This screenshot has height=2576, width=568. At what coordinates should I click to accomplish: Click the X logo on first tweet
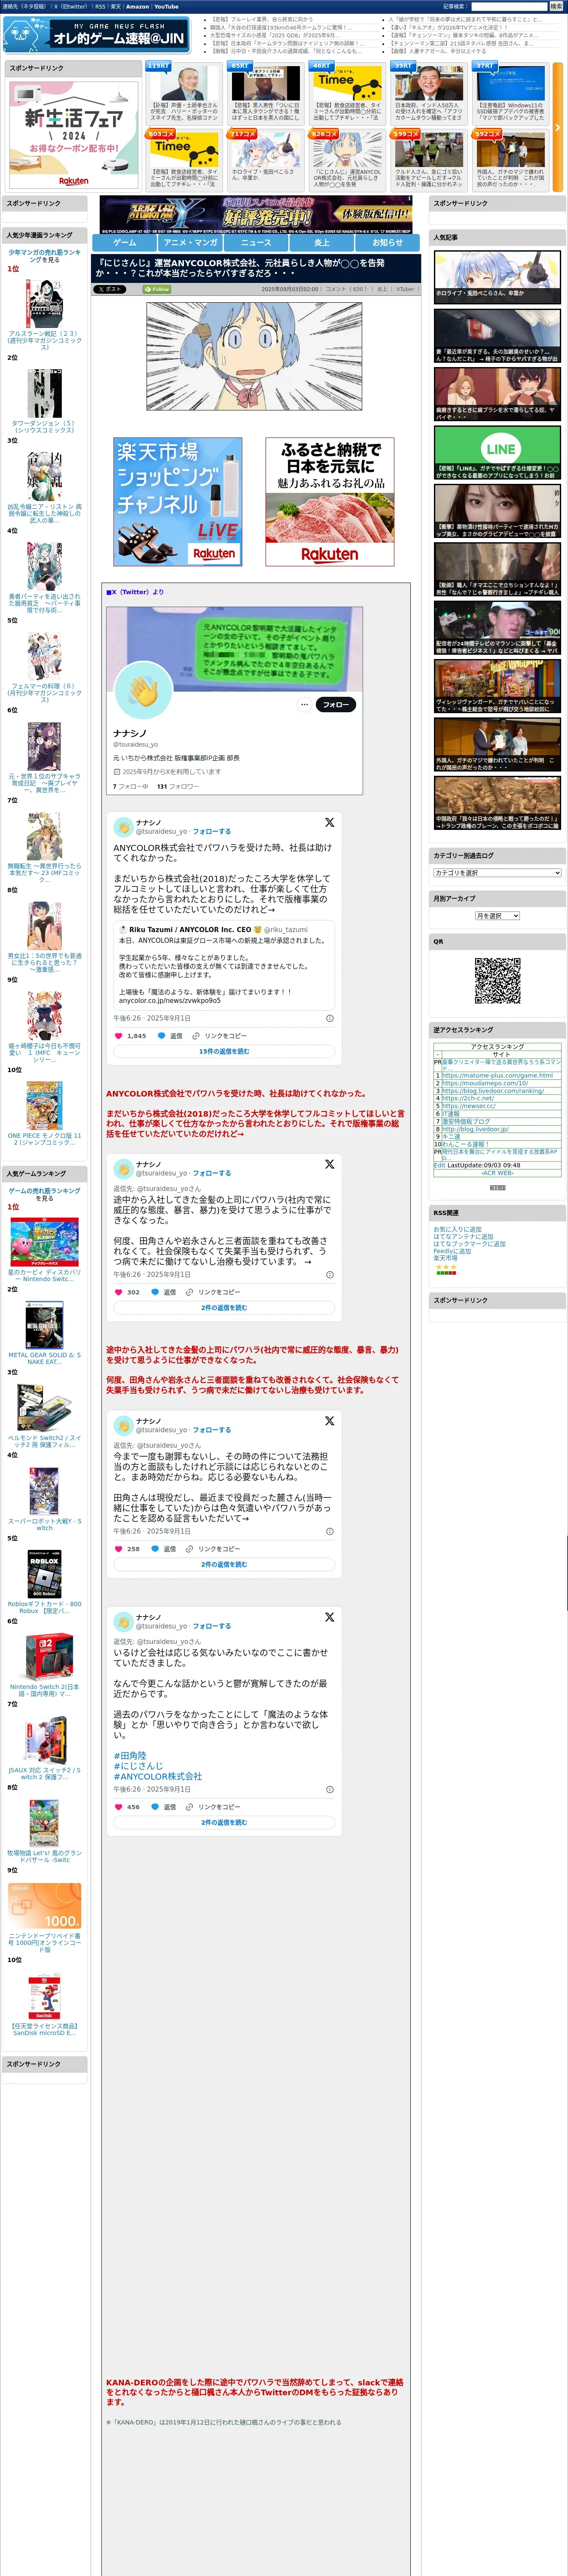(329, 823)
